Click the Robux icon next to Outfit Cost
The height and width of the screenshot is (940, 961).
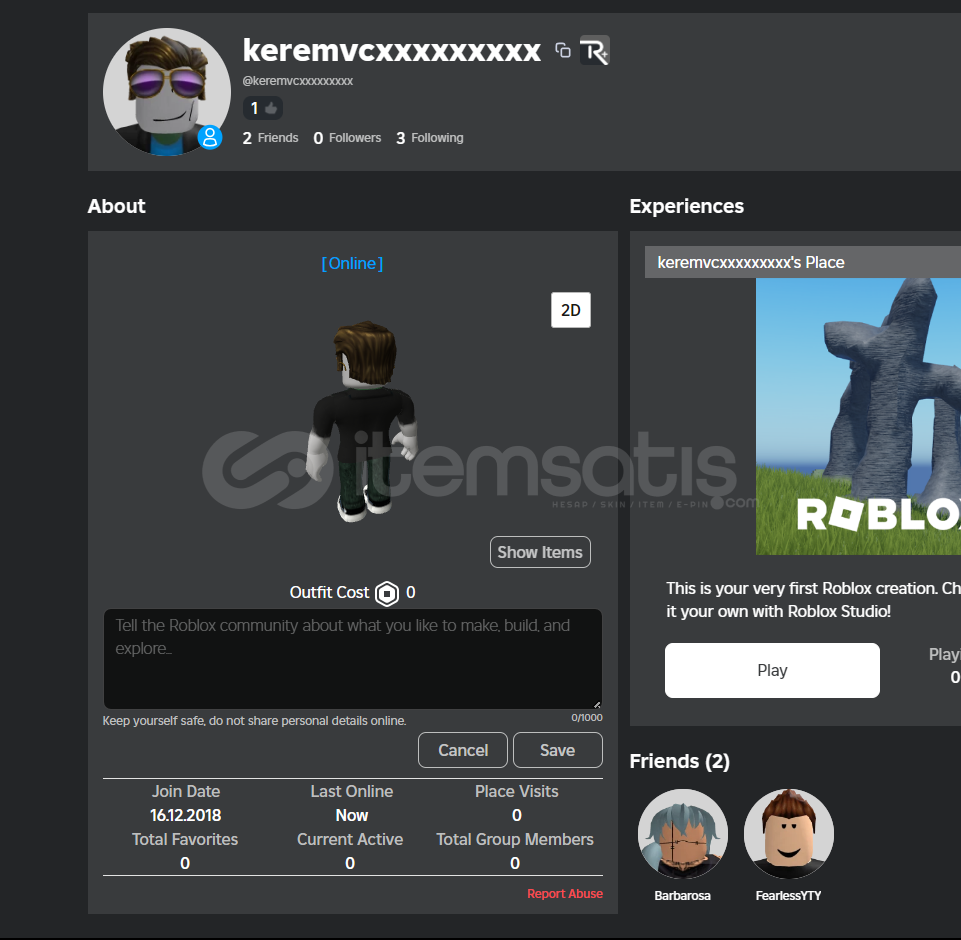(x=387, y=593)
